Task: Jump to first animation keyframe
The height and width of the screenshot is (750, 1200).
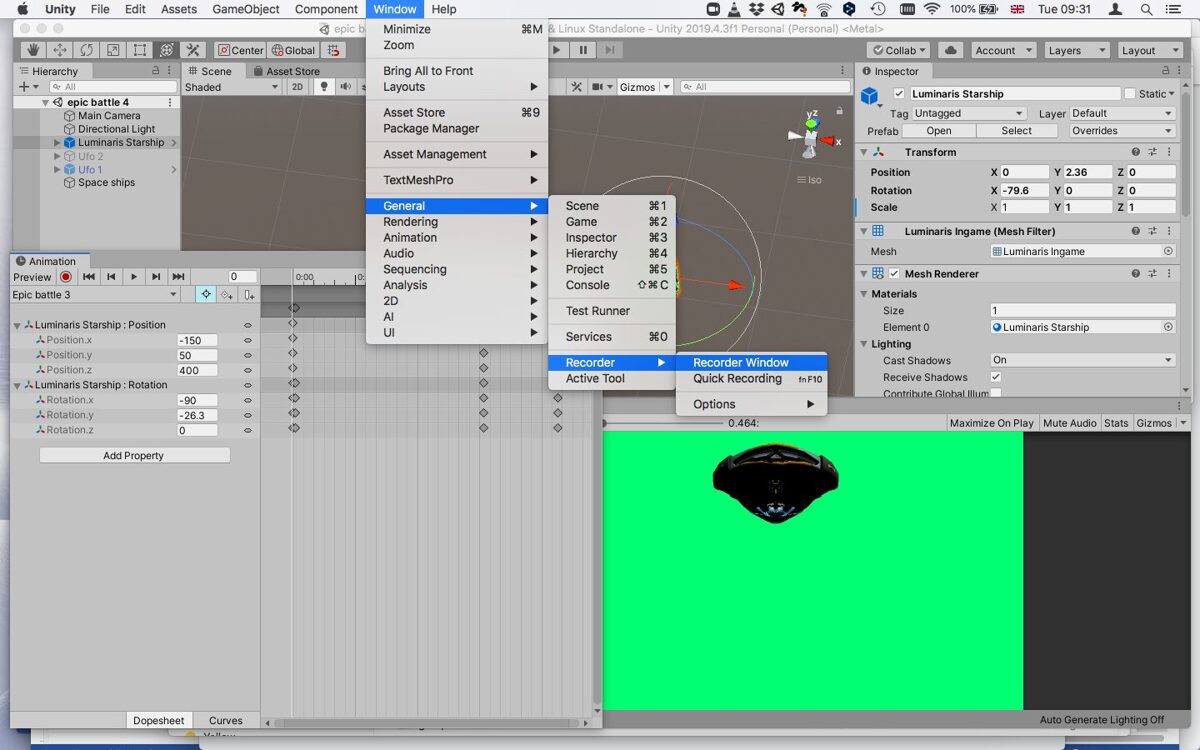Action: [x=89, y=277]
